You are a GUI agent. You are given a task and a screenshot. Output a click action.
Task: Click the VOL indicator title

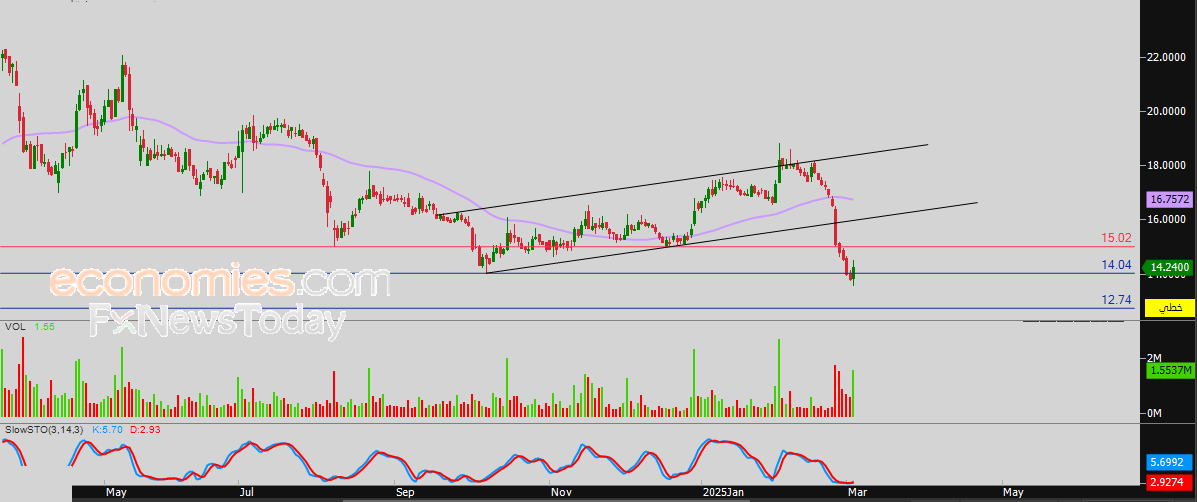pyautogui.click(x=15, y=327)
